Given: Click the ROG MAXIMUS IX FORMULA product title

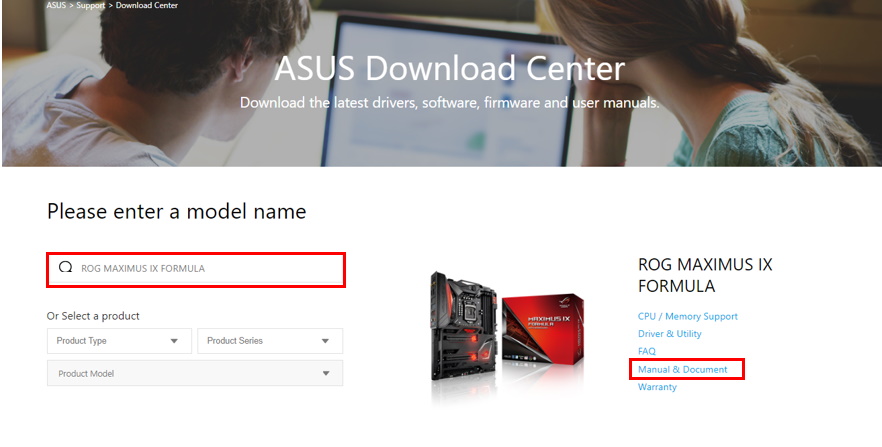Looking at the screenshot, I should tap(705, 276).
